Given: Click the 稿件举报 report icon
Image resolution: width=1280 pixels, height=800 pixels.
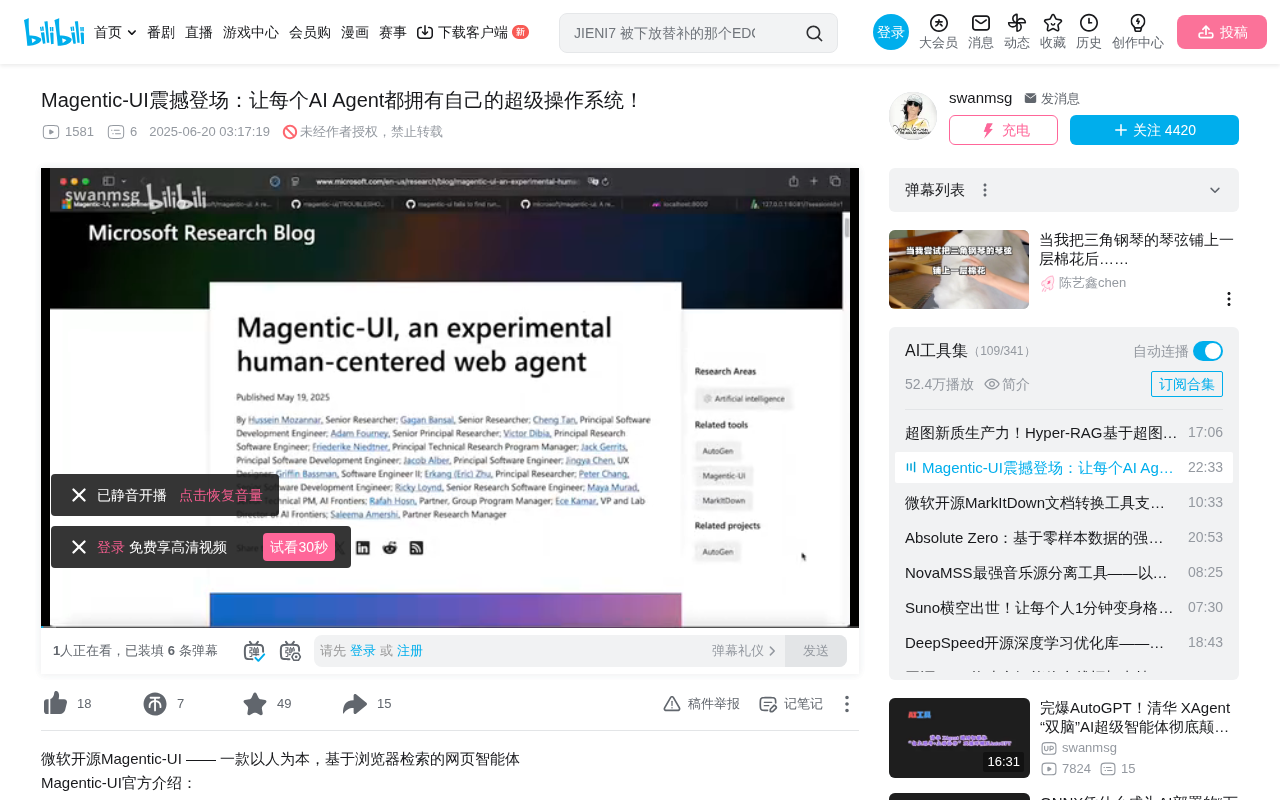Looking at the screenshot, I should point(701,704).
